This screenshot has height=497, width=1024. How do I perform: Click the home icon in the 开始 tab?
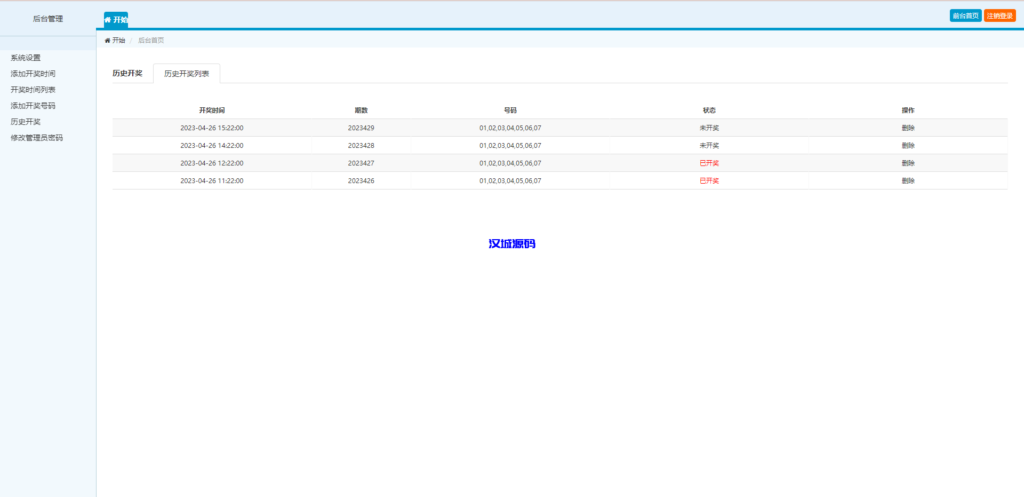pyautogui.click(x=108, y=19)
